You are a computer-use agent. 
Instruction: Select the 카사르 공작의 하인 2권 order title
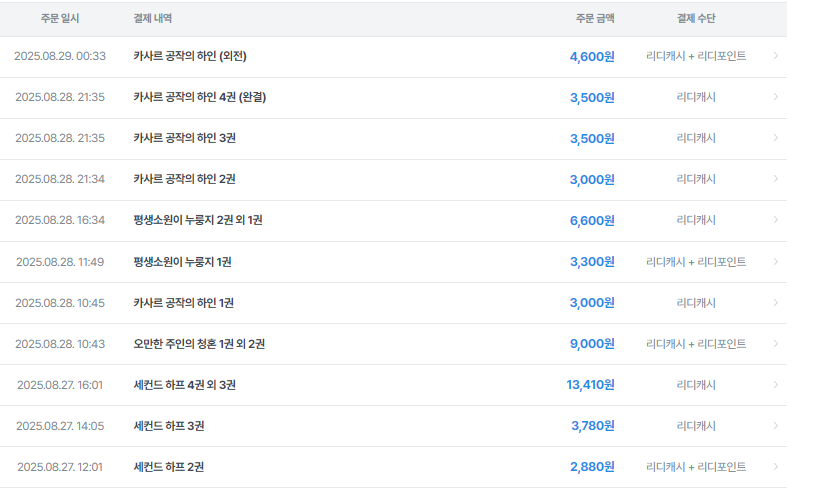[184, 179]
